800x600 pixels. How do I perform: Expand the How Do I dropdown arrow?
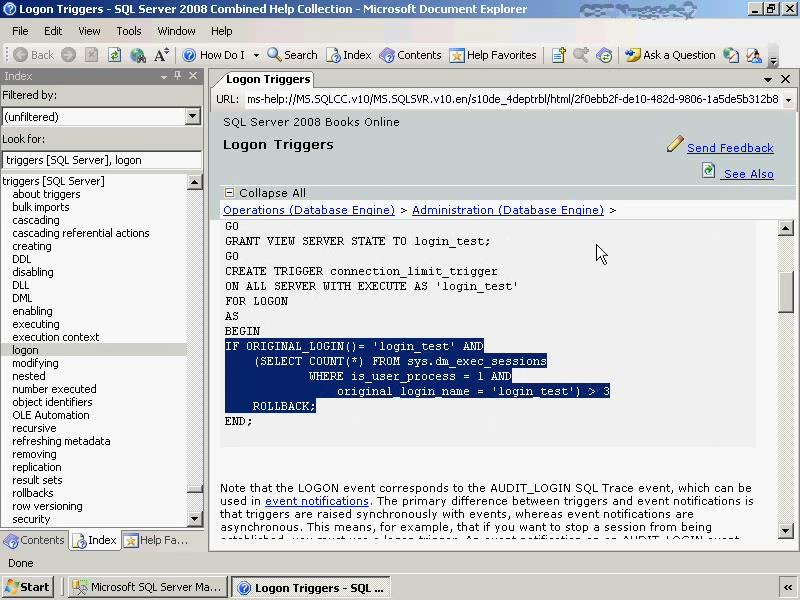click(256, 55)
